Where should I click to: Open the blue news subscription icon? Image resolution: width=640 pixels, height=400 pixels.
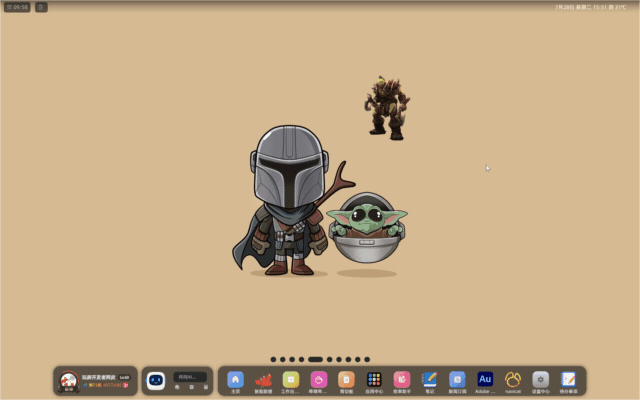pos(458,380)
